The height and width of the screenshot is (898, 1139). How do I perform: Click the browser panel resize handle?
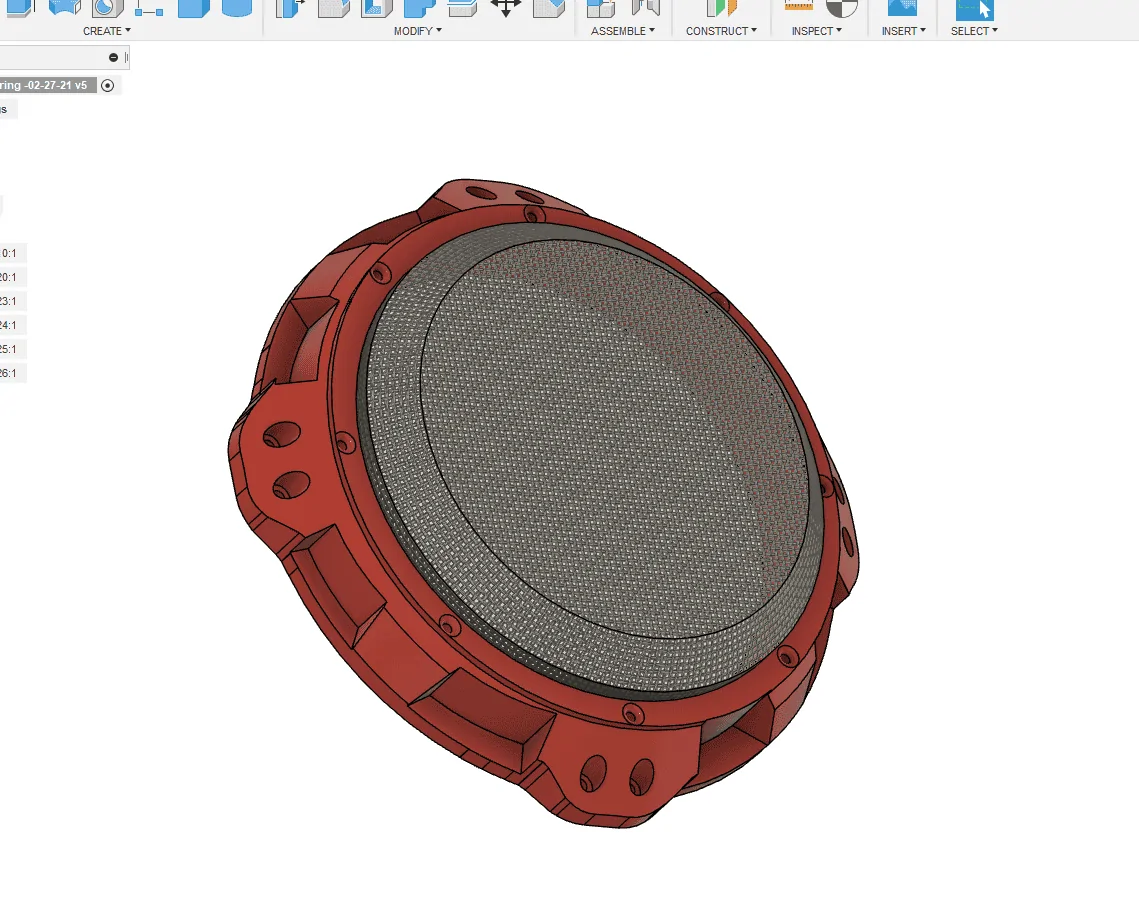126,57
